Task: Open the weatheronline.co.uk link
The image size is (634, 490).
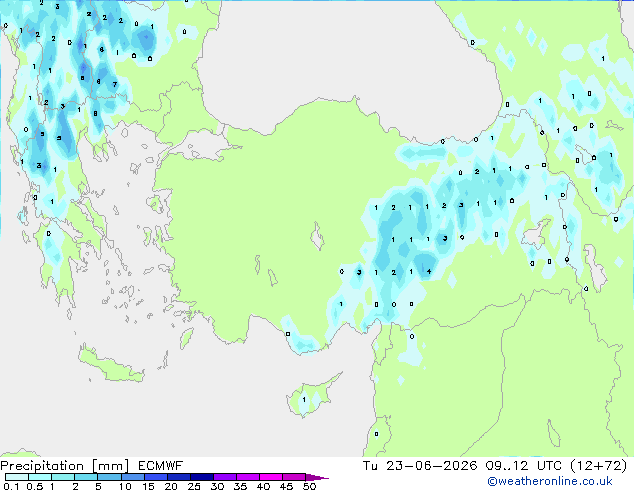Action: pyautogui.click(x=550, y=481)
